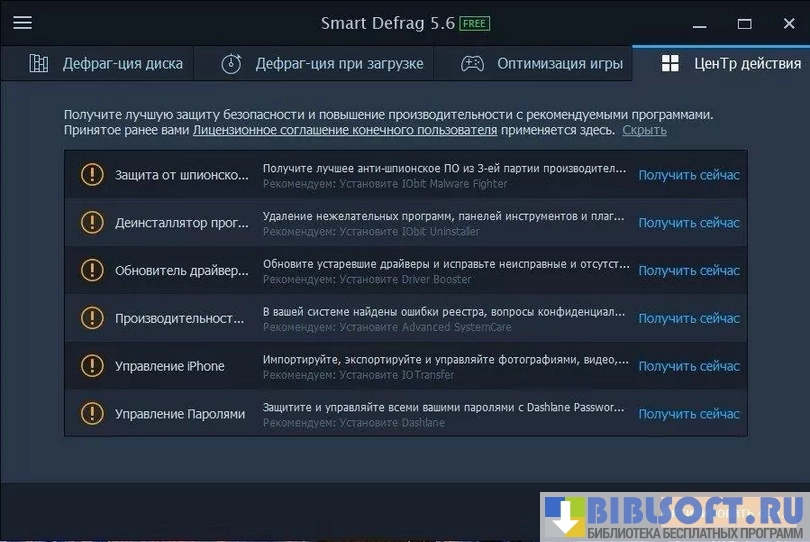Click warning icon beside Деинсталлятор прог...

92,223
